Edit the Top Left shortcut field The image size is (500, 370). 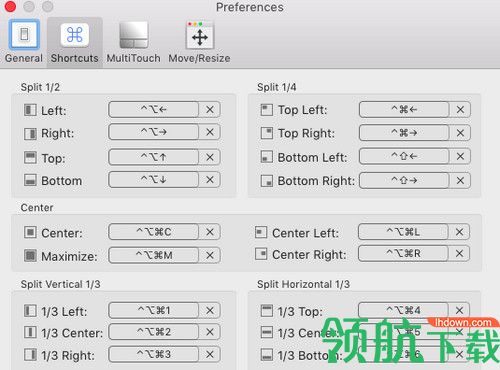(404, 110)
